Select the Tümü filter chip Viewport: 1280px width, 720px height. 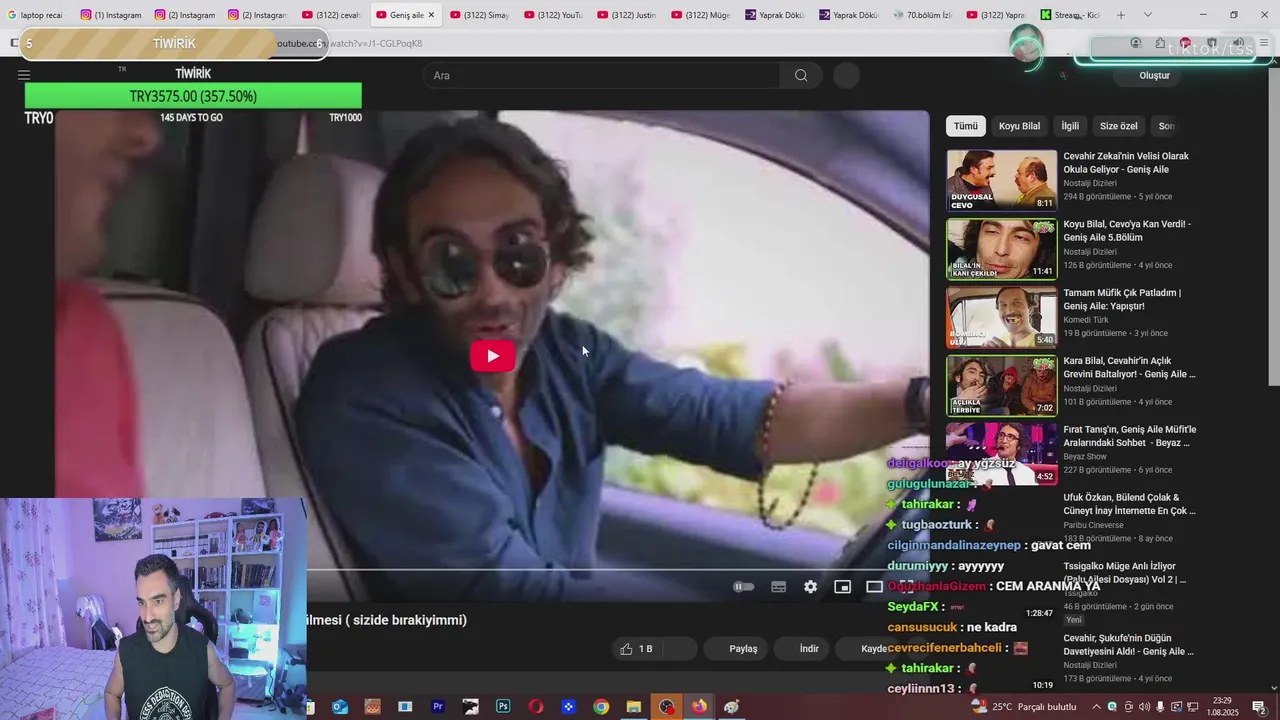coord(966,126)
